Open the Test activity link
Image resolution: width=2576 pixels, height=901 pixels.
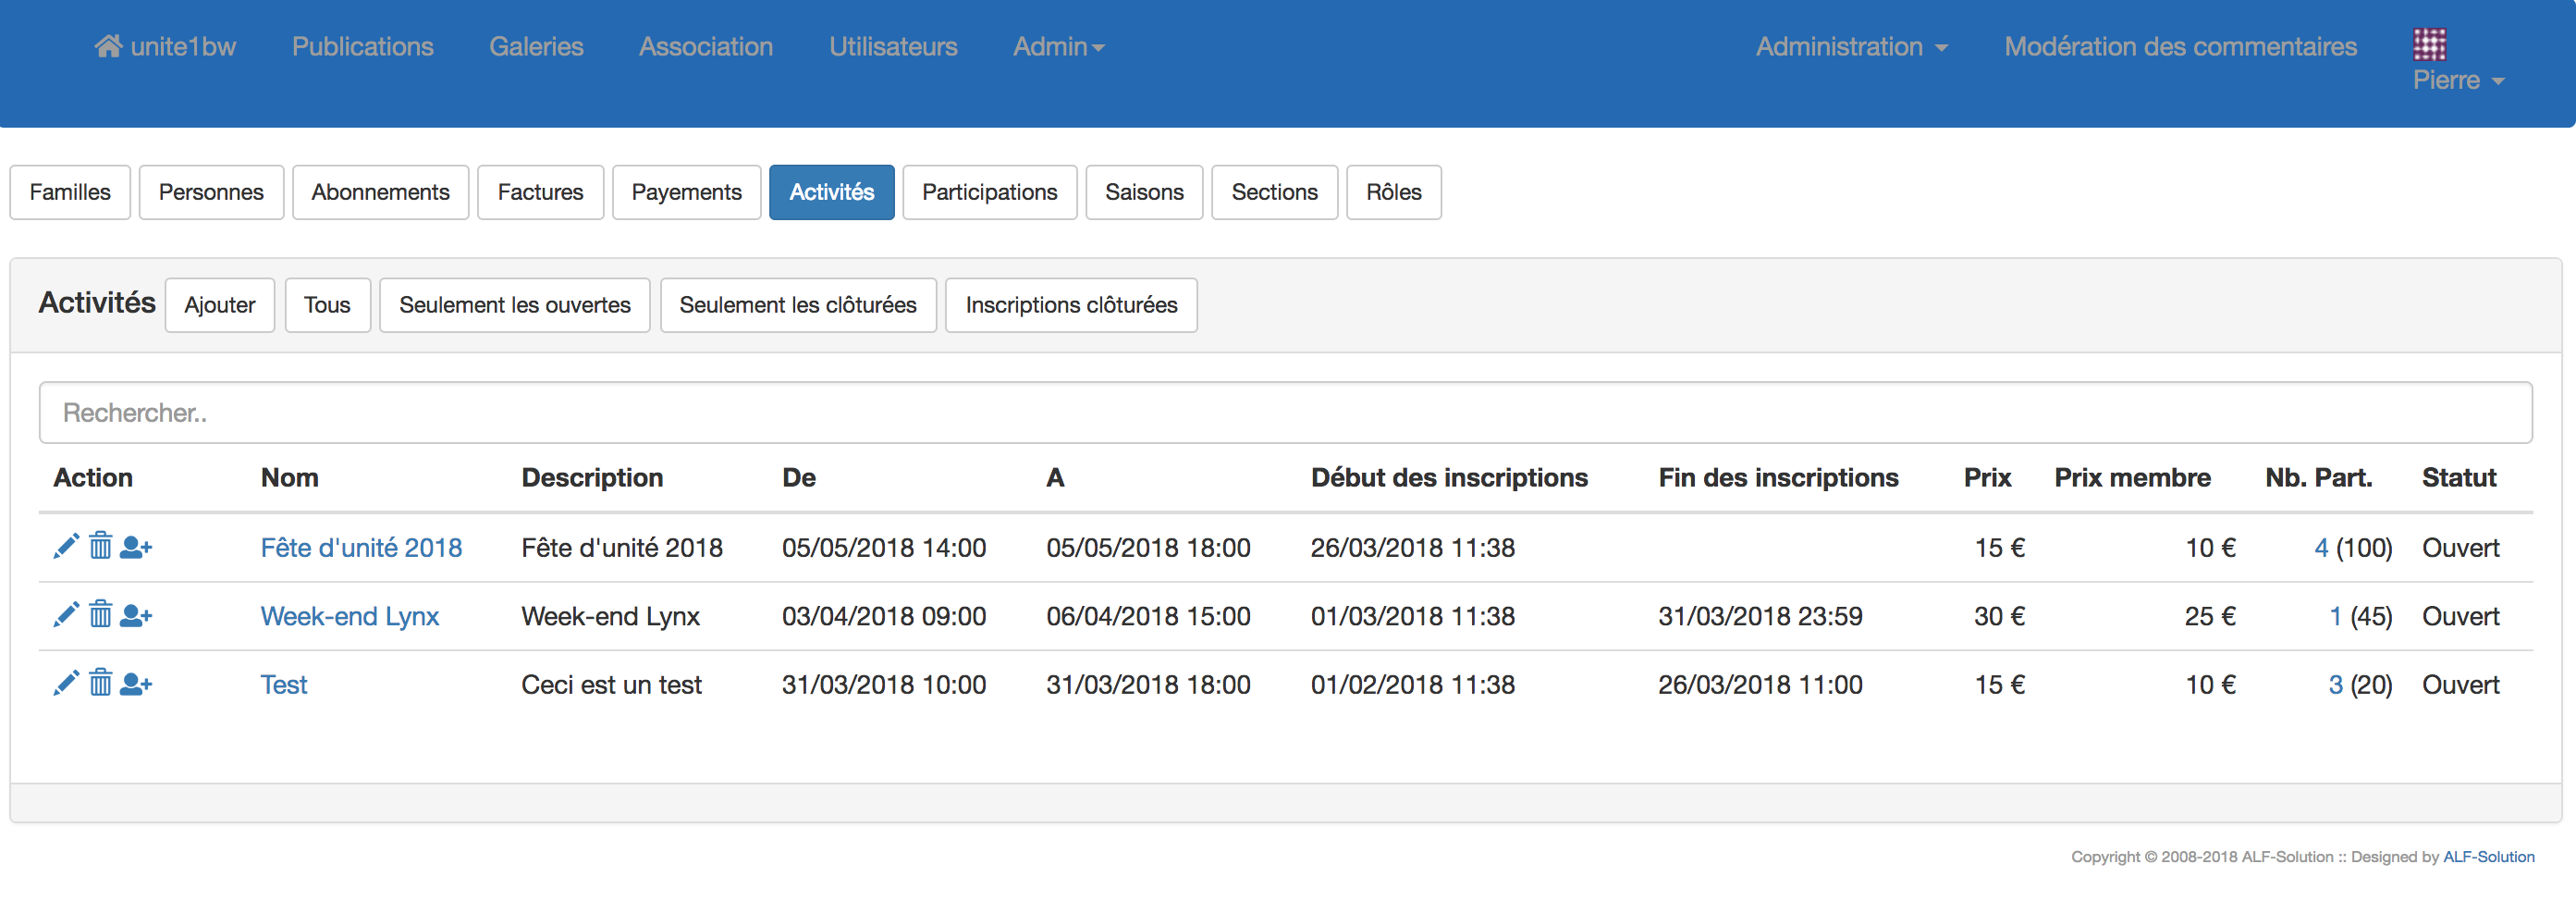(283, 685)
